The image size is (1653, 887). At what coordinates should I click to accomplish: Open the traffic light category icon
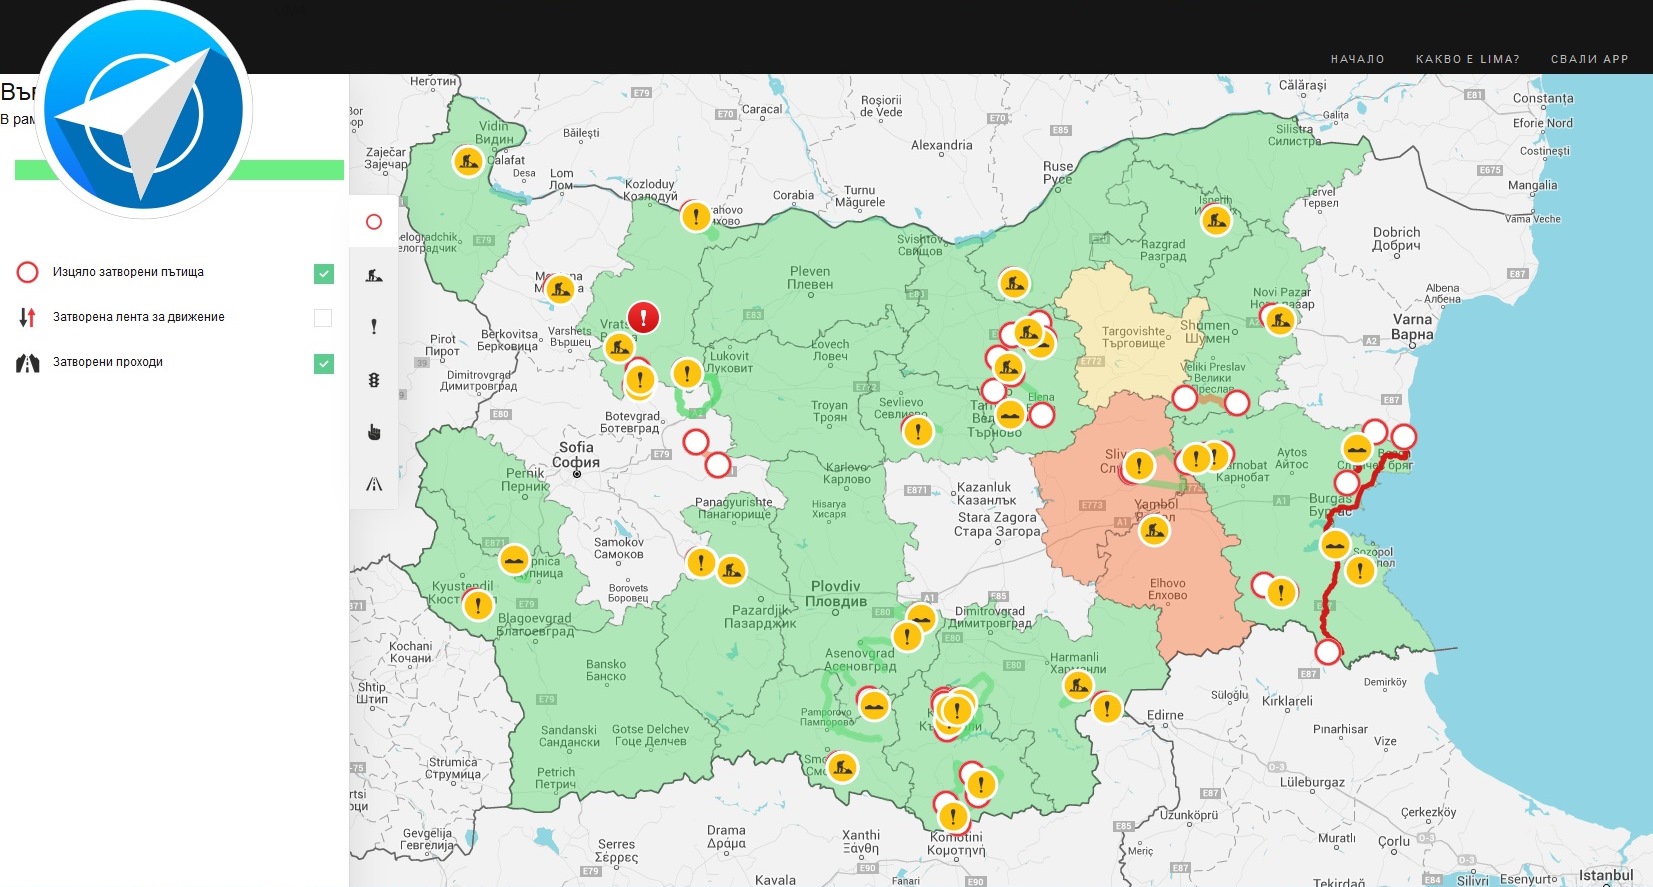374,380
